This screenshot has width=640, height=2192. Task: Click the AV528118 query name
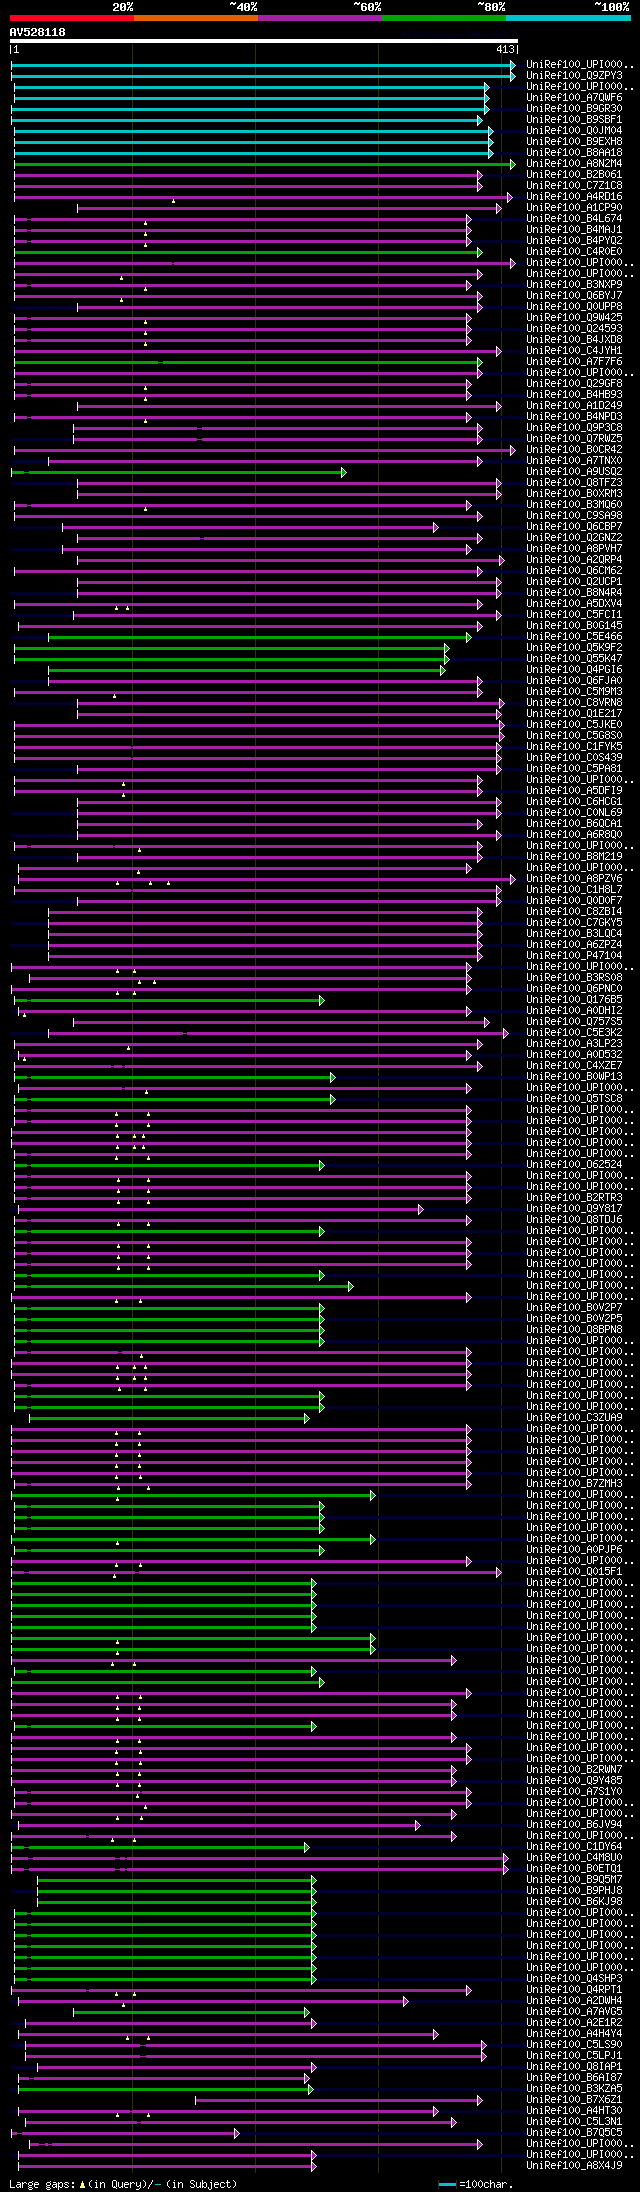38,32
